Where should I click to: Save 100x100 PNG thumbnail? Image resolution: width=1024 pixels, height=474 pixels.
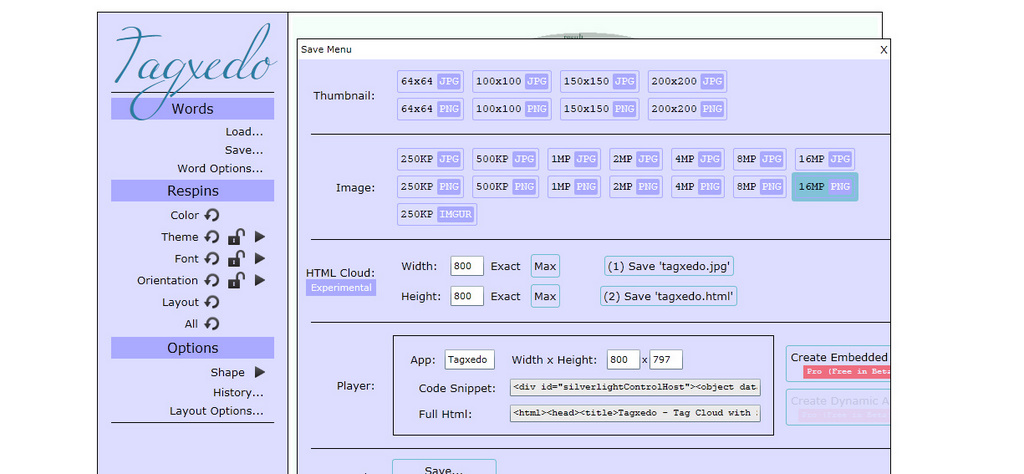pos(512,109)
